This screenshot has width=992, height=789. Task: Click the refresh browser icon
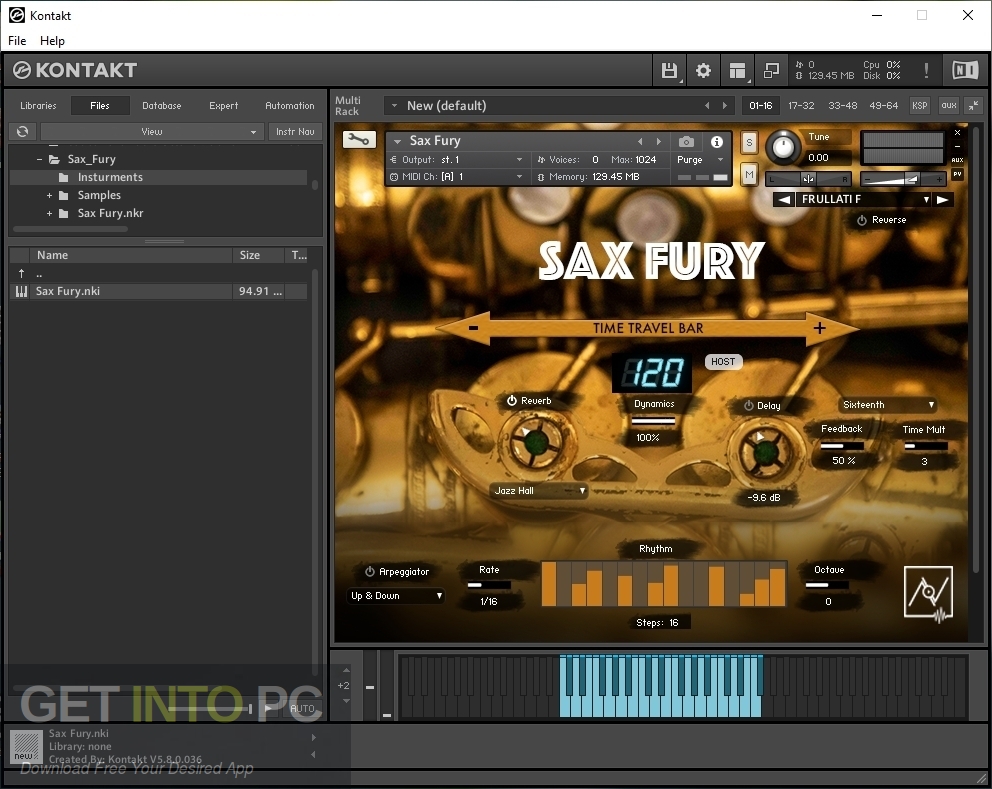22,131
